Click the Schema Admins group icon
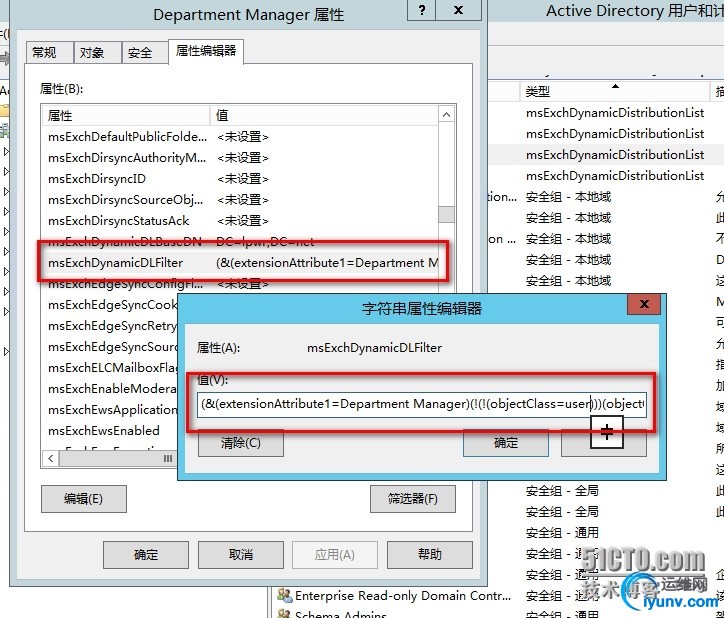Screen dimensions: 724x618 click(284, 613)
